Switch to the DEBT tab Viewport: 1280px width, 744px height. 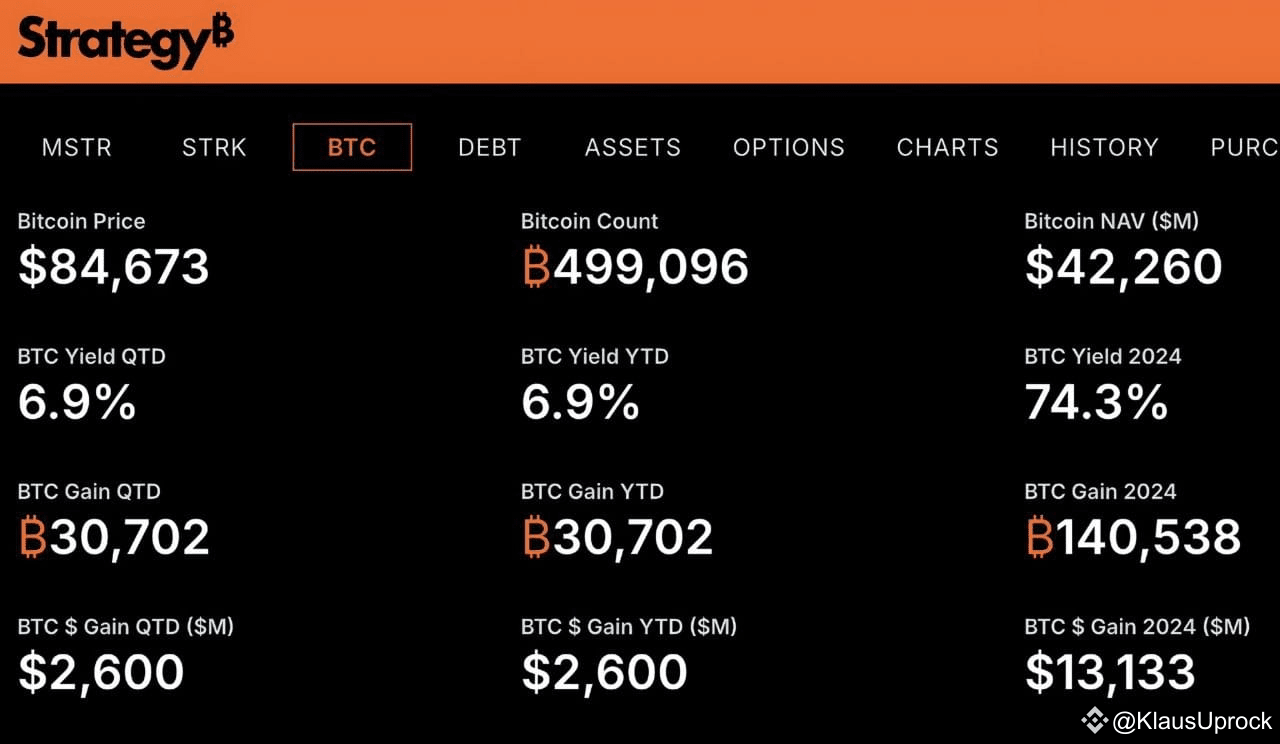[489, 147]
